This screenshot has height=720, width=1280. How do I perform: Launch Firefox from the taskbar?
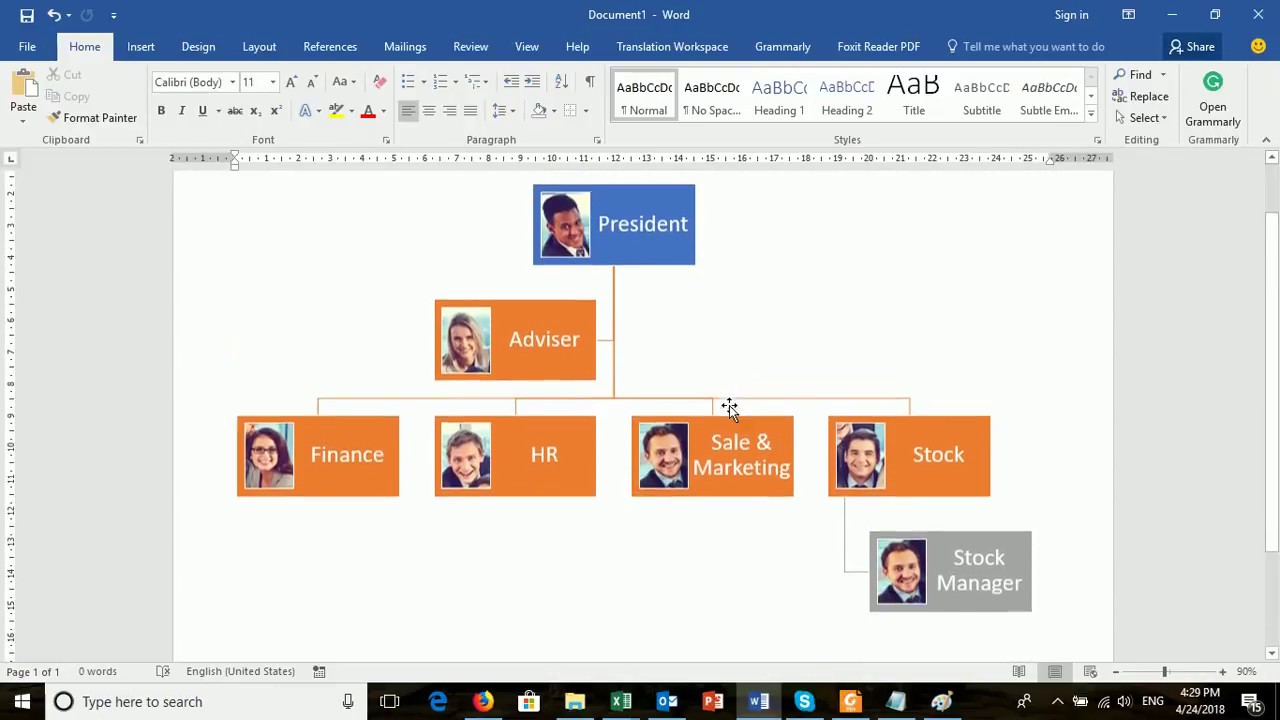pyautogui.click(x=483, y=702)
